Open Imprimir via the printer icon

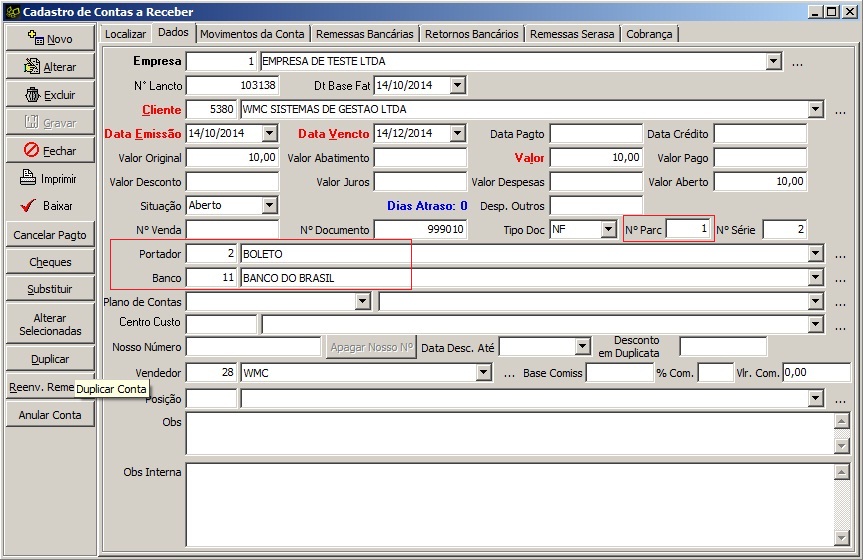50,179
